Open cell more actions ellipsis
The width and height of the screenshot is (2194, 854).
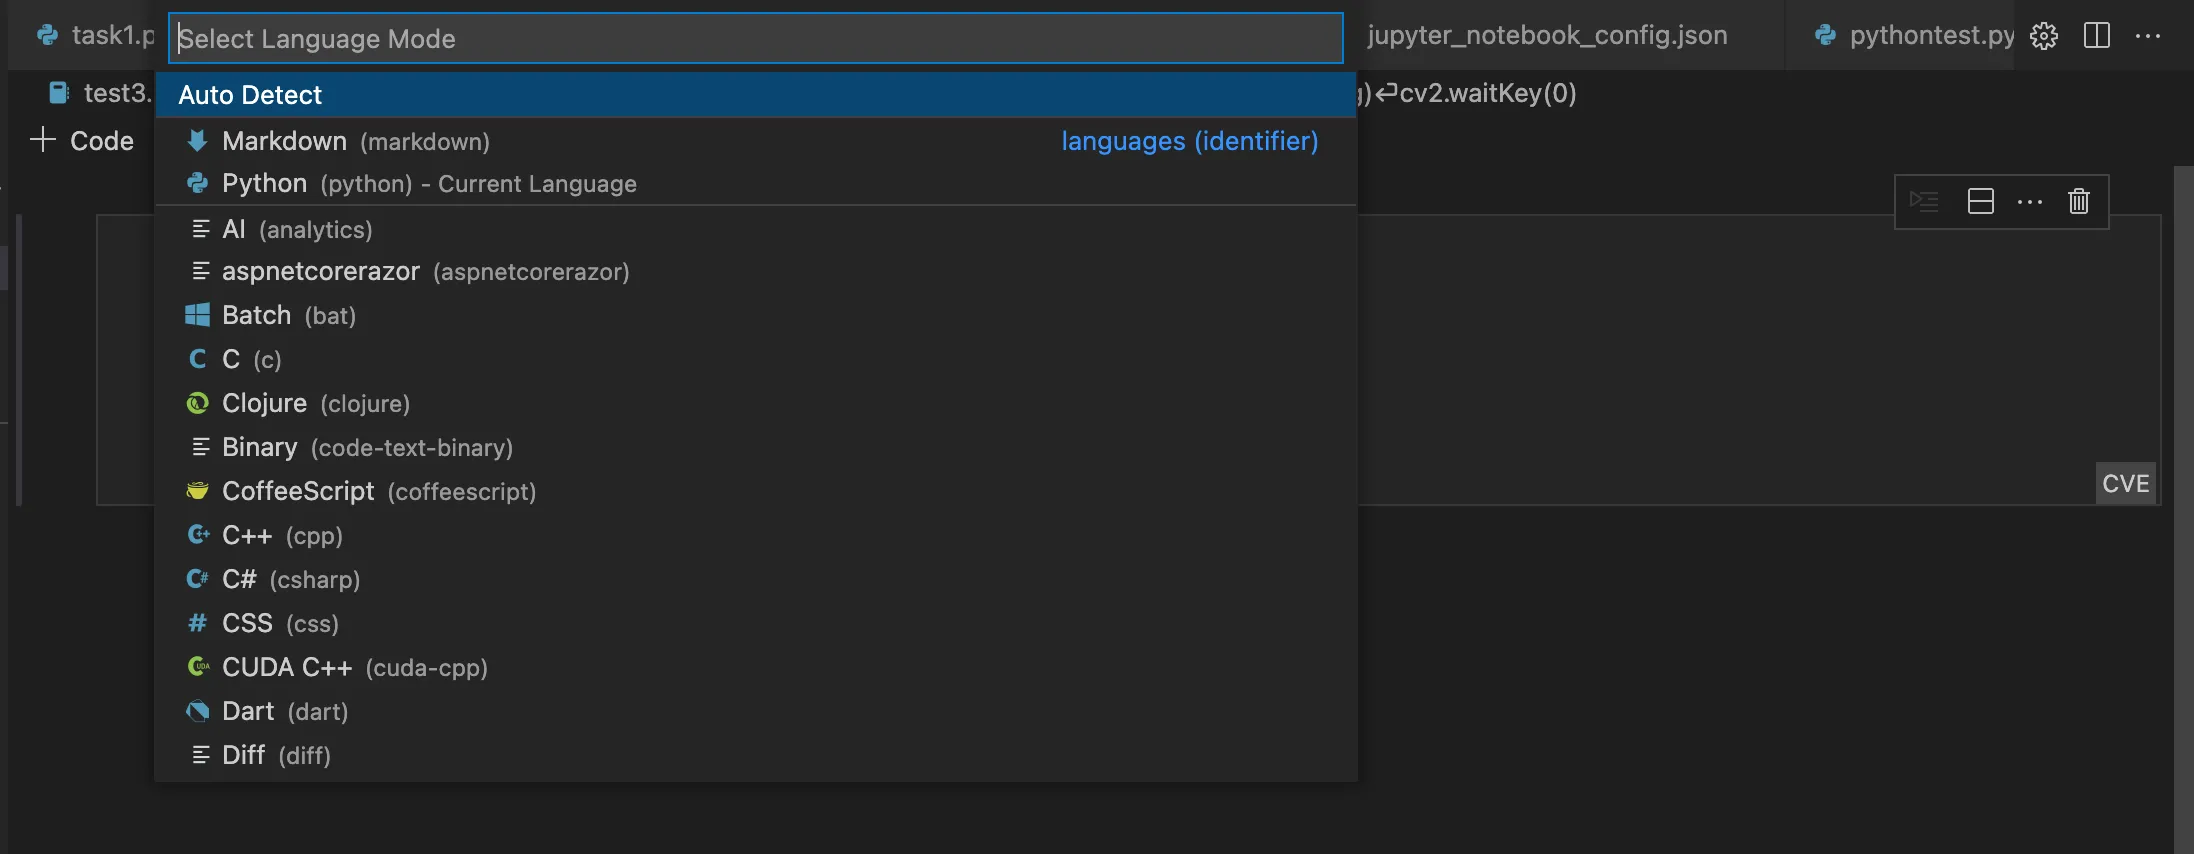pos(2030,201)
